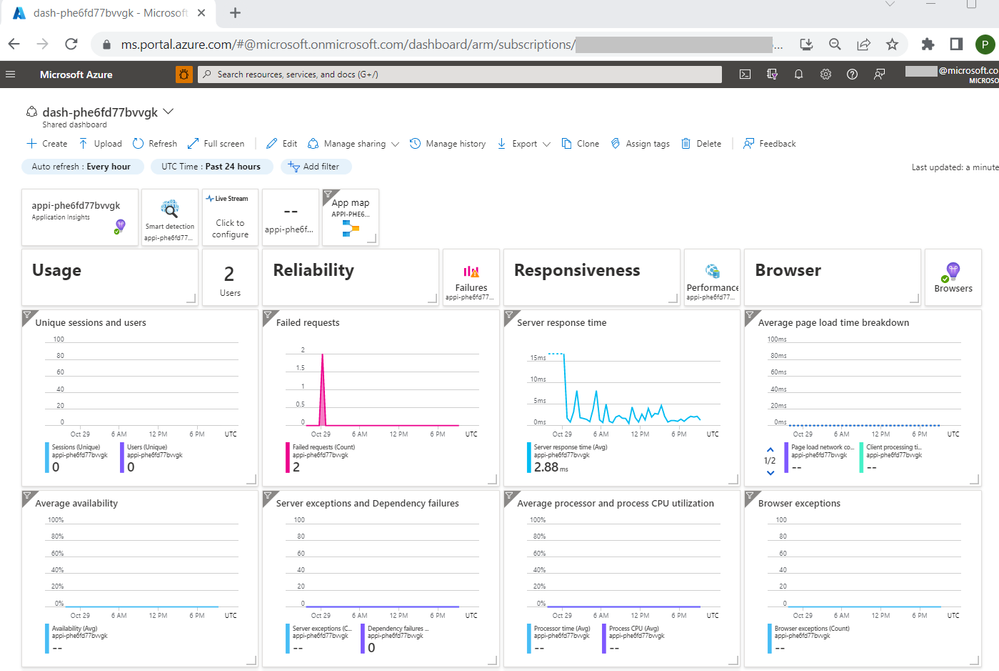Open the Performance tile
999x671 pixels.
point(712,277)
